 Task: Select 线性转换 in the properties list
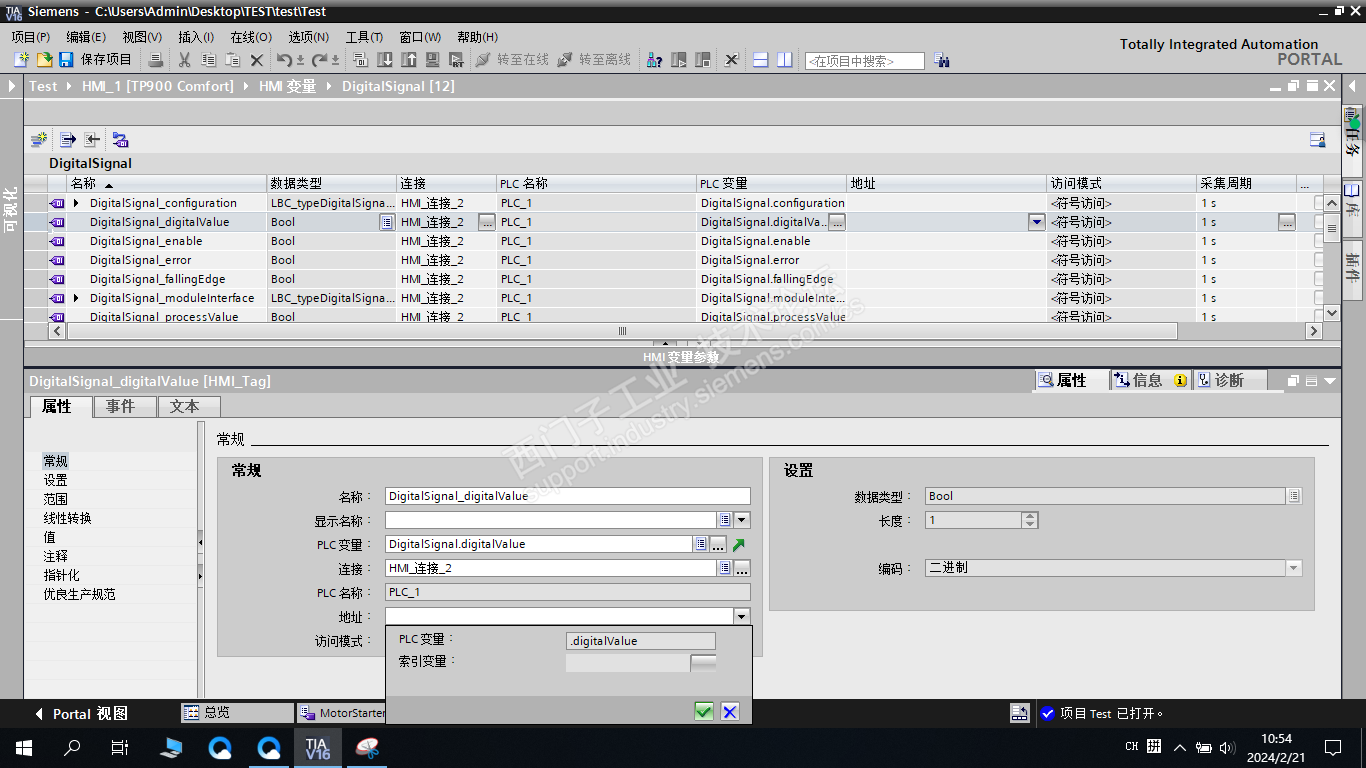pos(67,518)
